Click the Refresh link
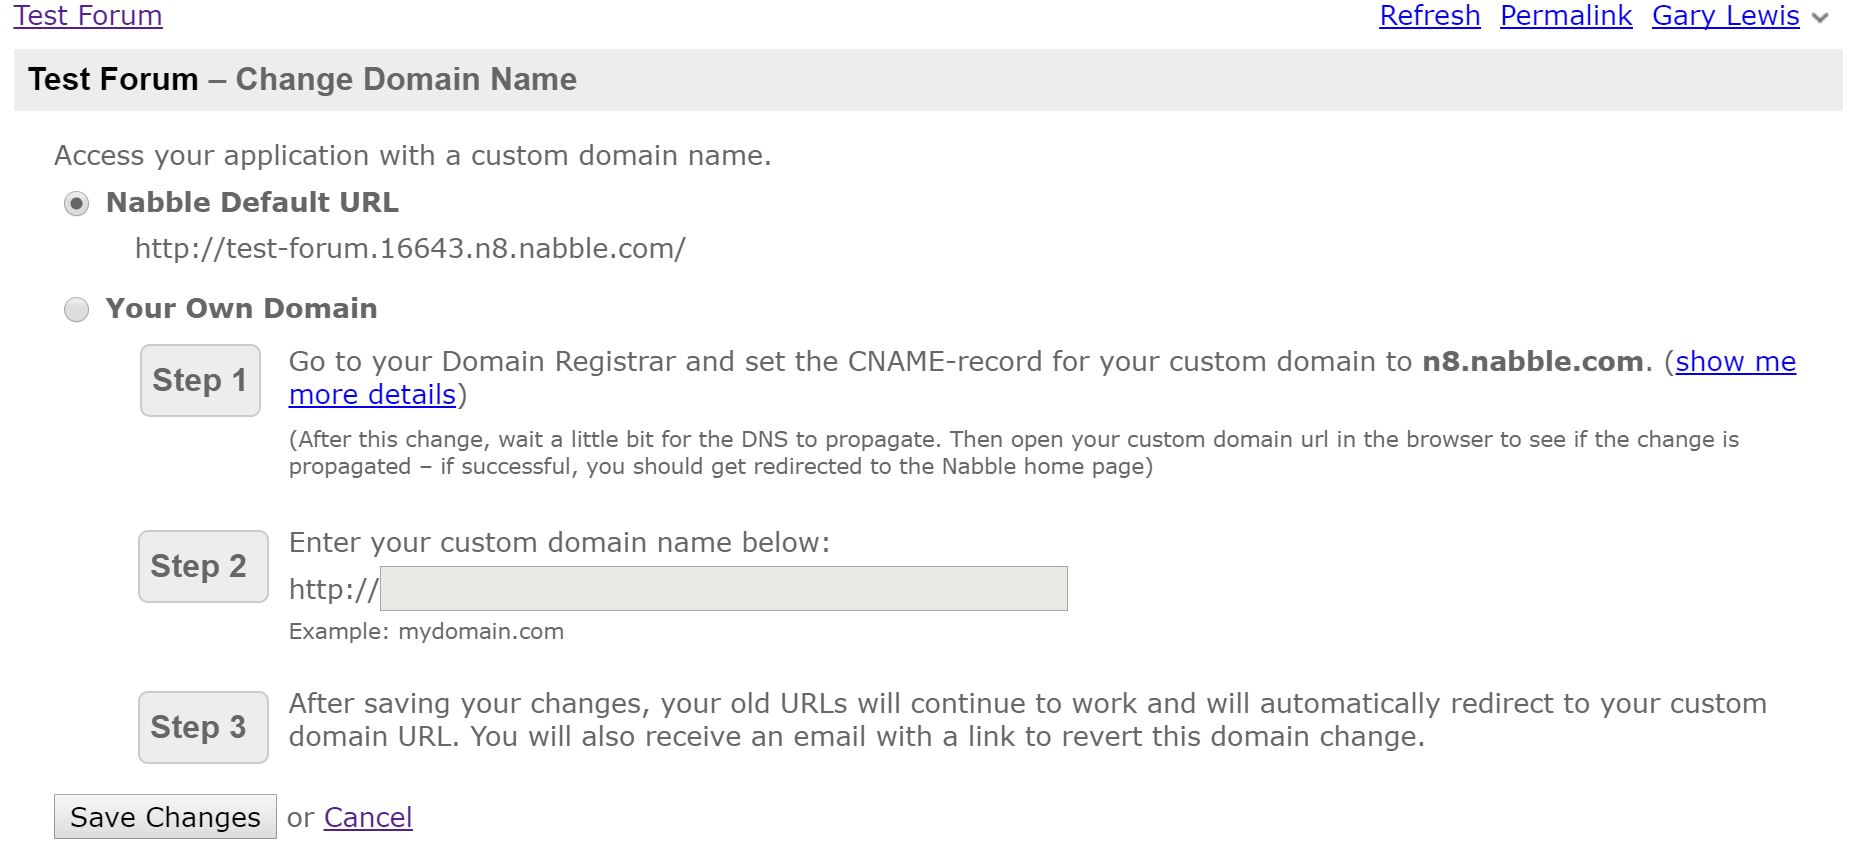The width and height of the screenshot is (1863, 845). (1429, 16)
